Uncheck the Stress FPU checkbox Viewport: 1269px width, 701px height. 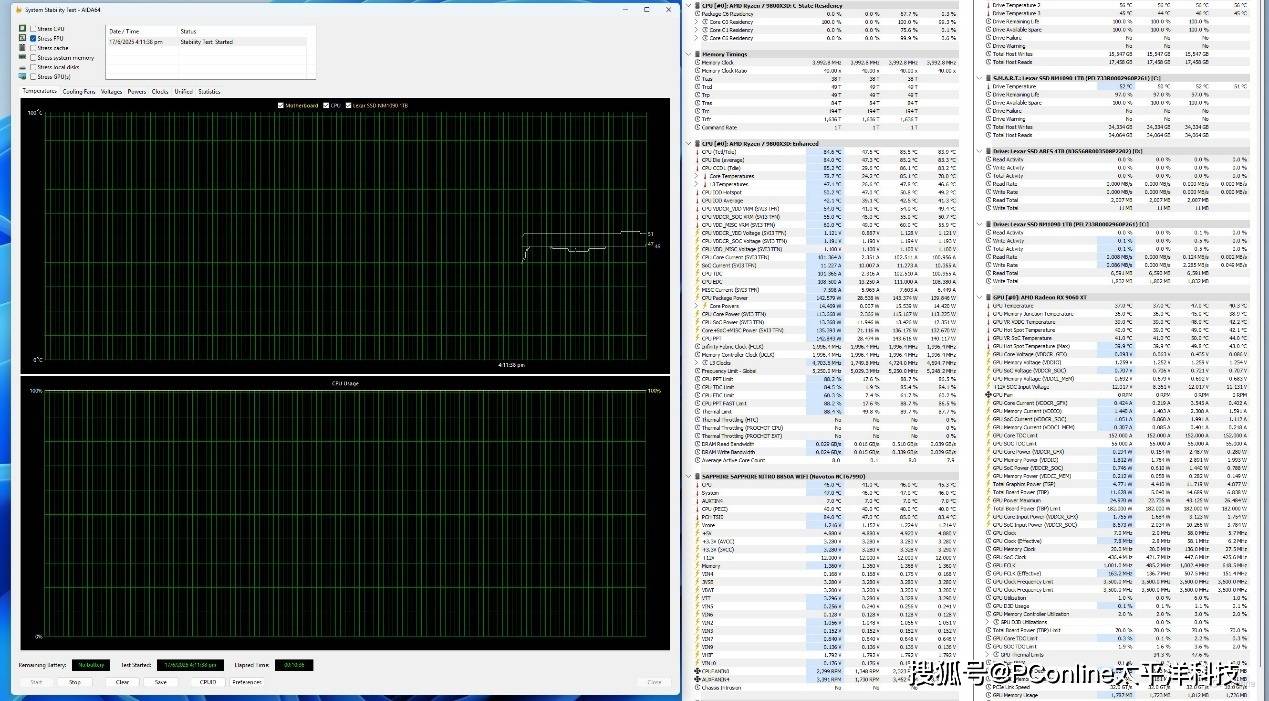pos(33,39)
